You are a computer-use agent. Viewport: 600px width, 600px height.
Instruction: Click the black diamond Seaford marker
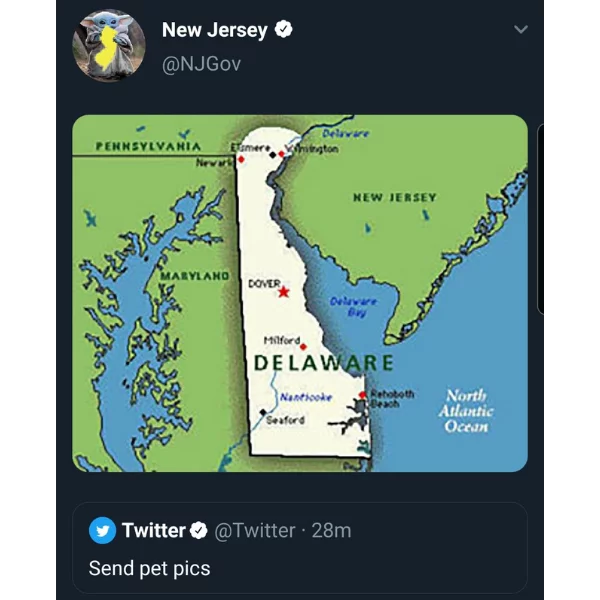[x=263, y=412]
